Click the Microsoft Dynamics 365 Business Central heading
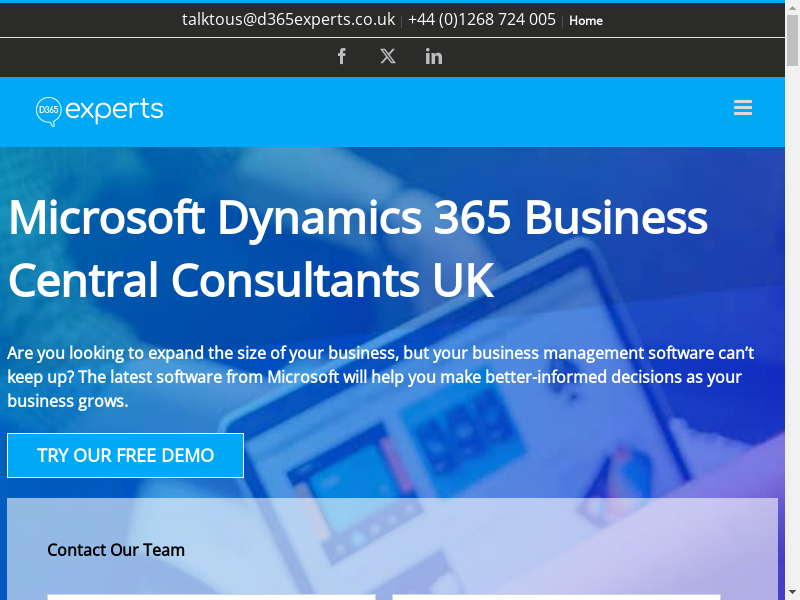The image size is (800, 600). (x=357, y=249)
